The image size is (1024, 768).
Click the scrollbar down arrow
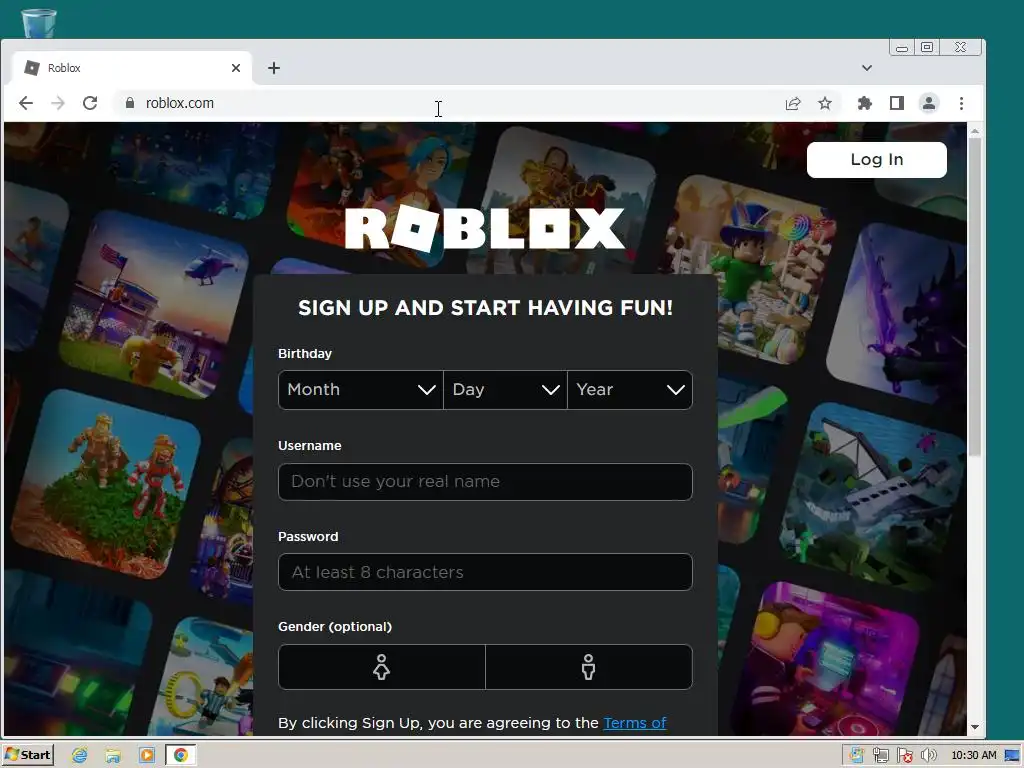[x=974, y=727]
